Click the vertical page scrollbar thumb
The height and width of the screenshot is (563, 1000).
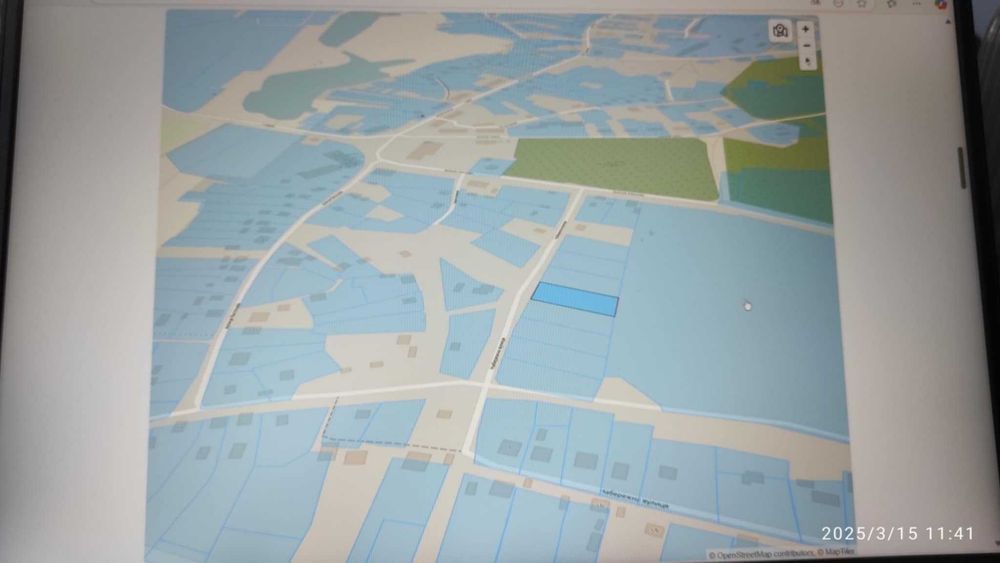[962, 168]
